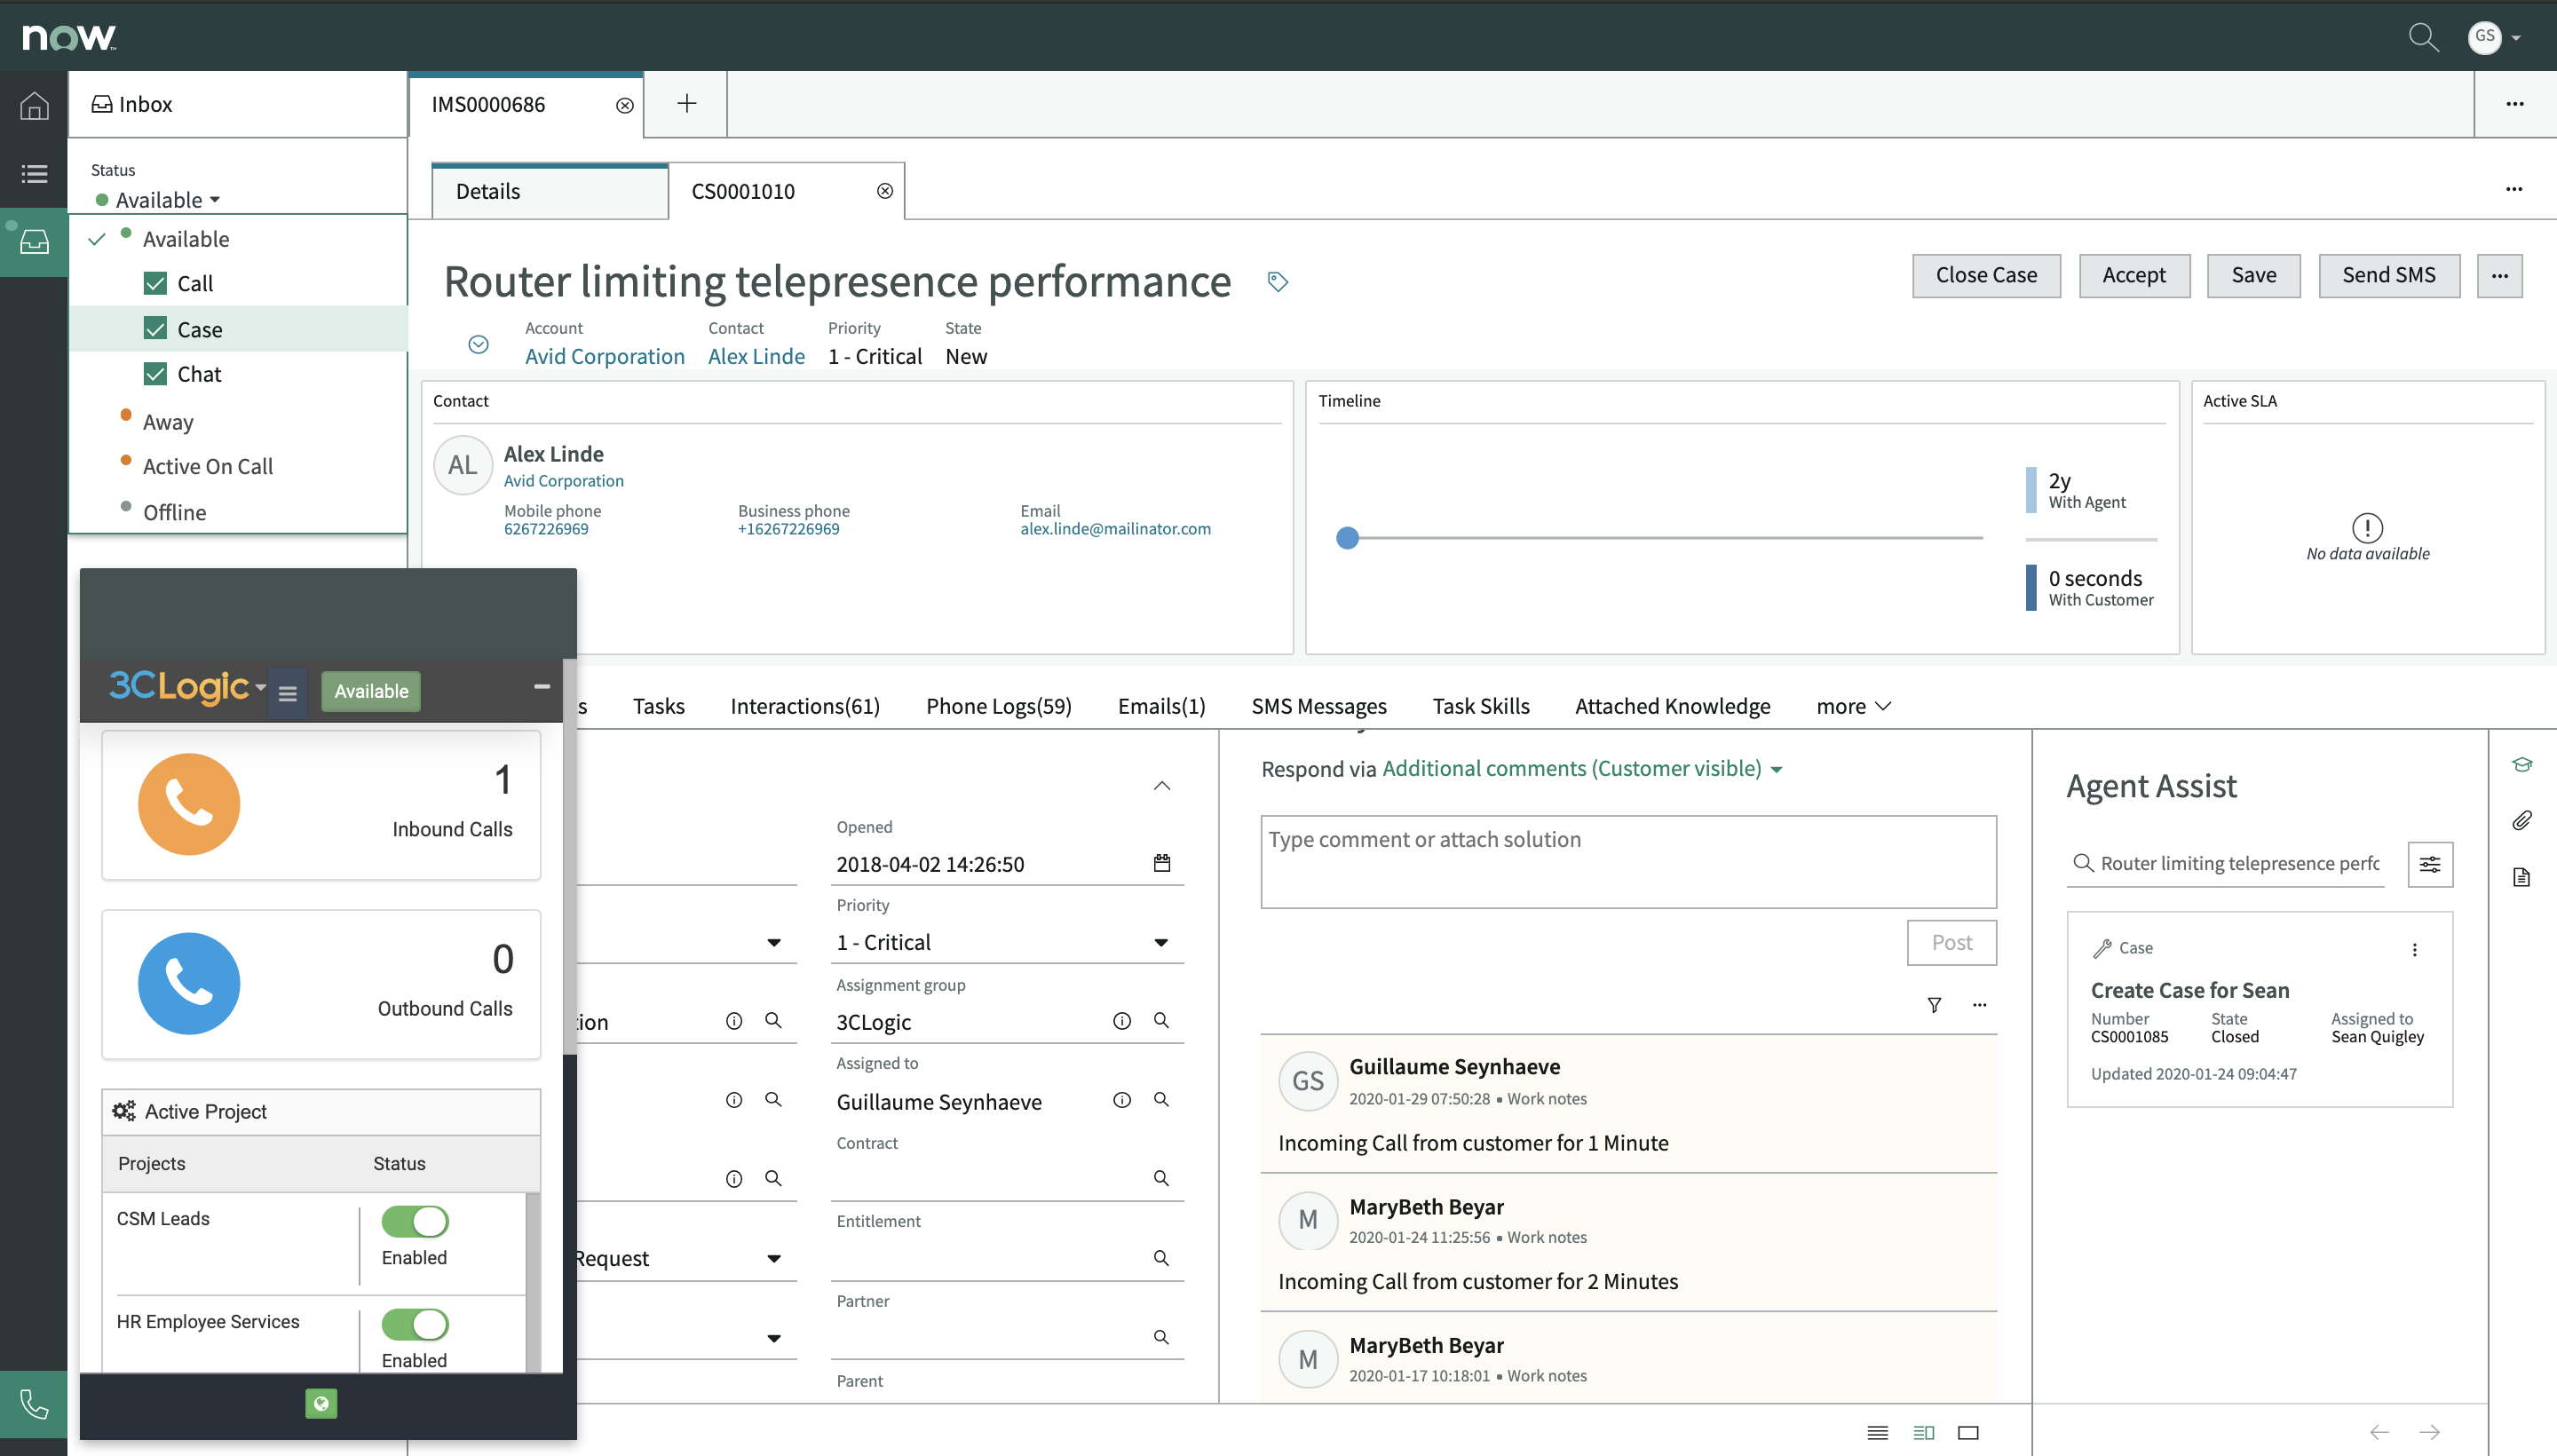Screen dimensions: 2557x1456
Task: Uncheck the Chat channel checkbox
Action: (x=155, y=374)
